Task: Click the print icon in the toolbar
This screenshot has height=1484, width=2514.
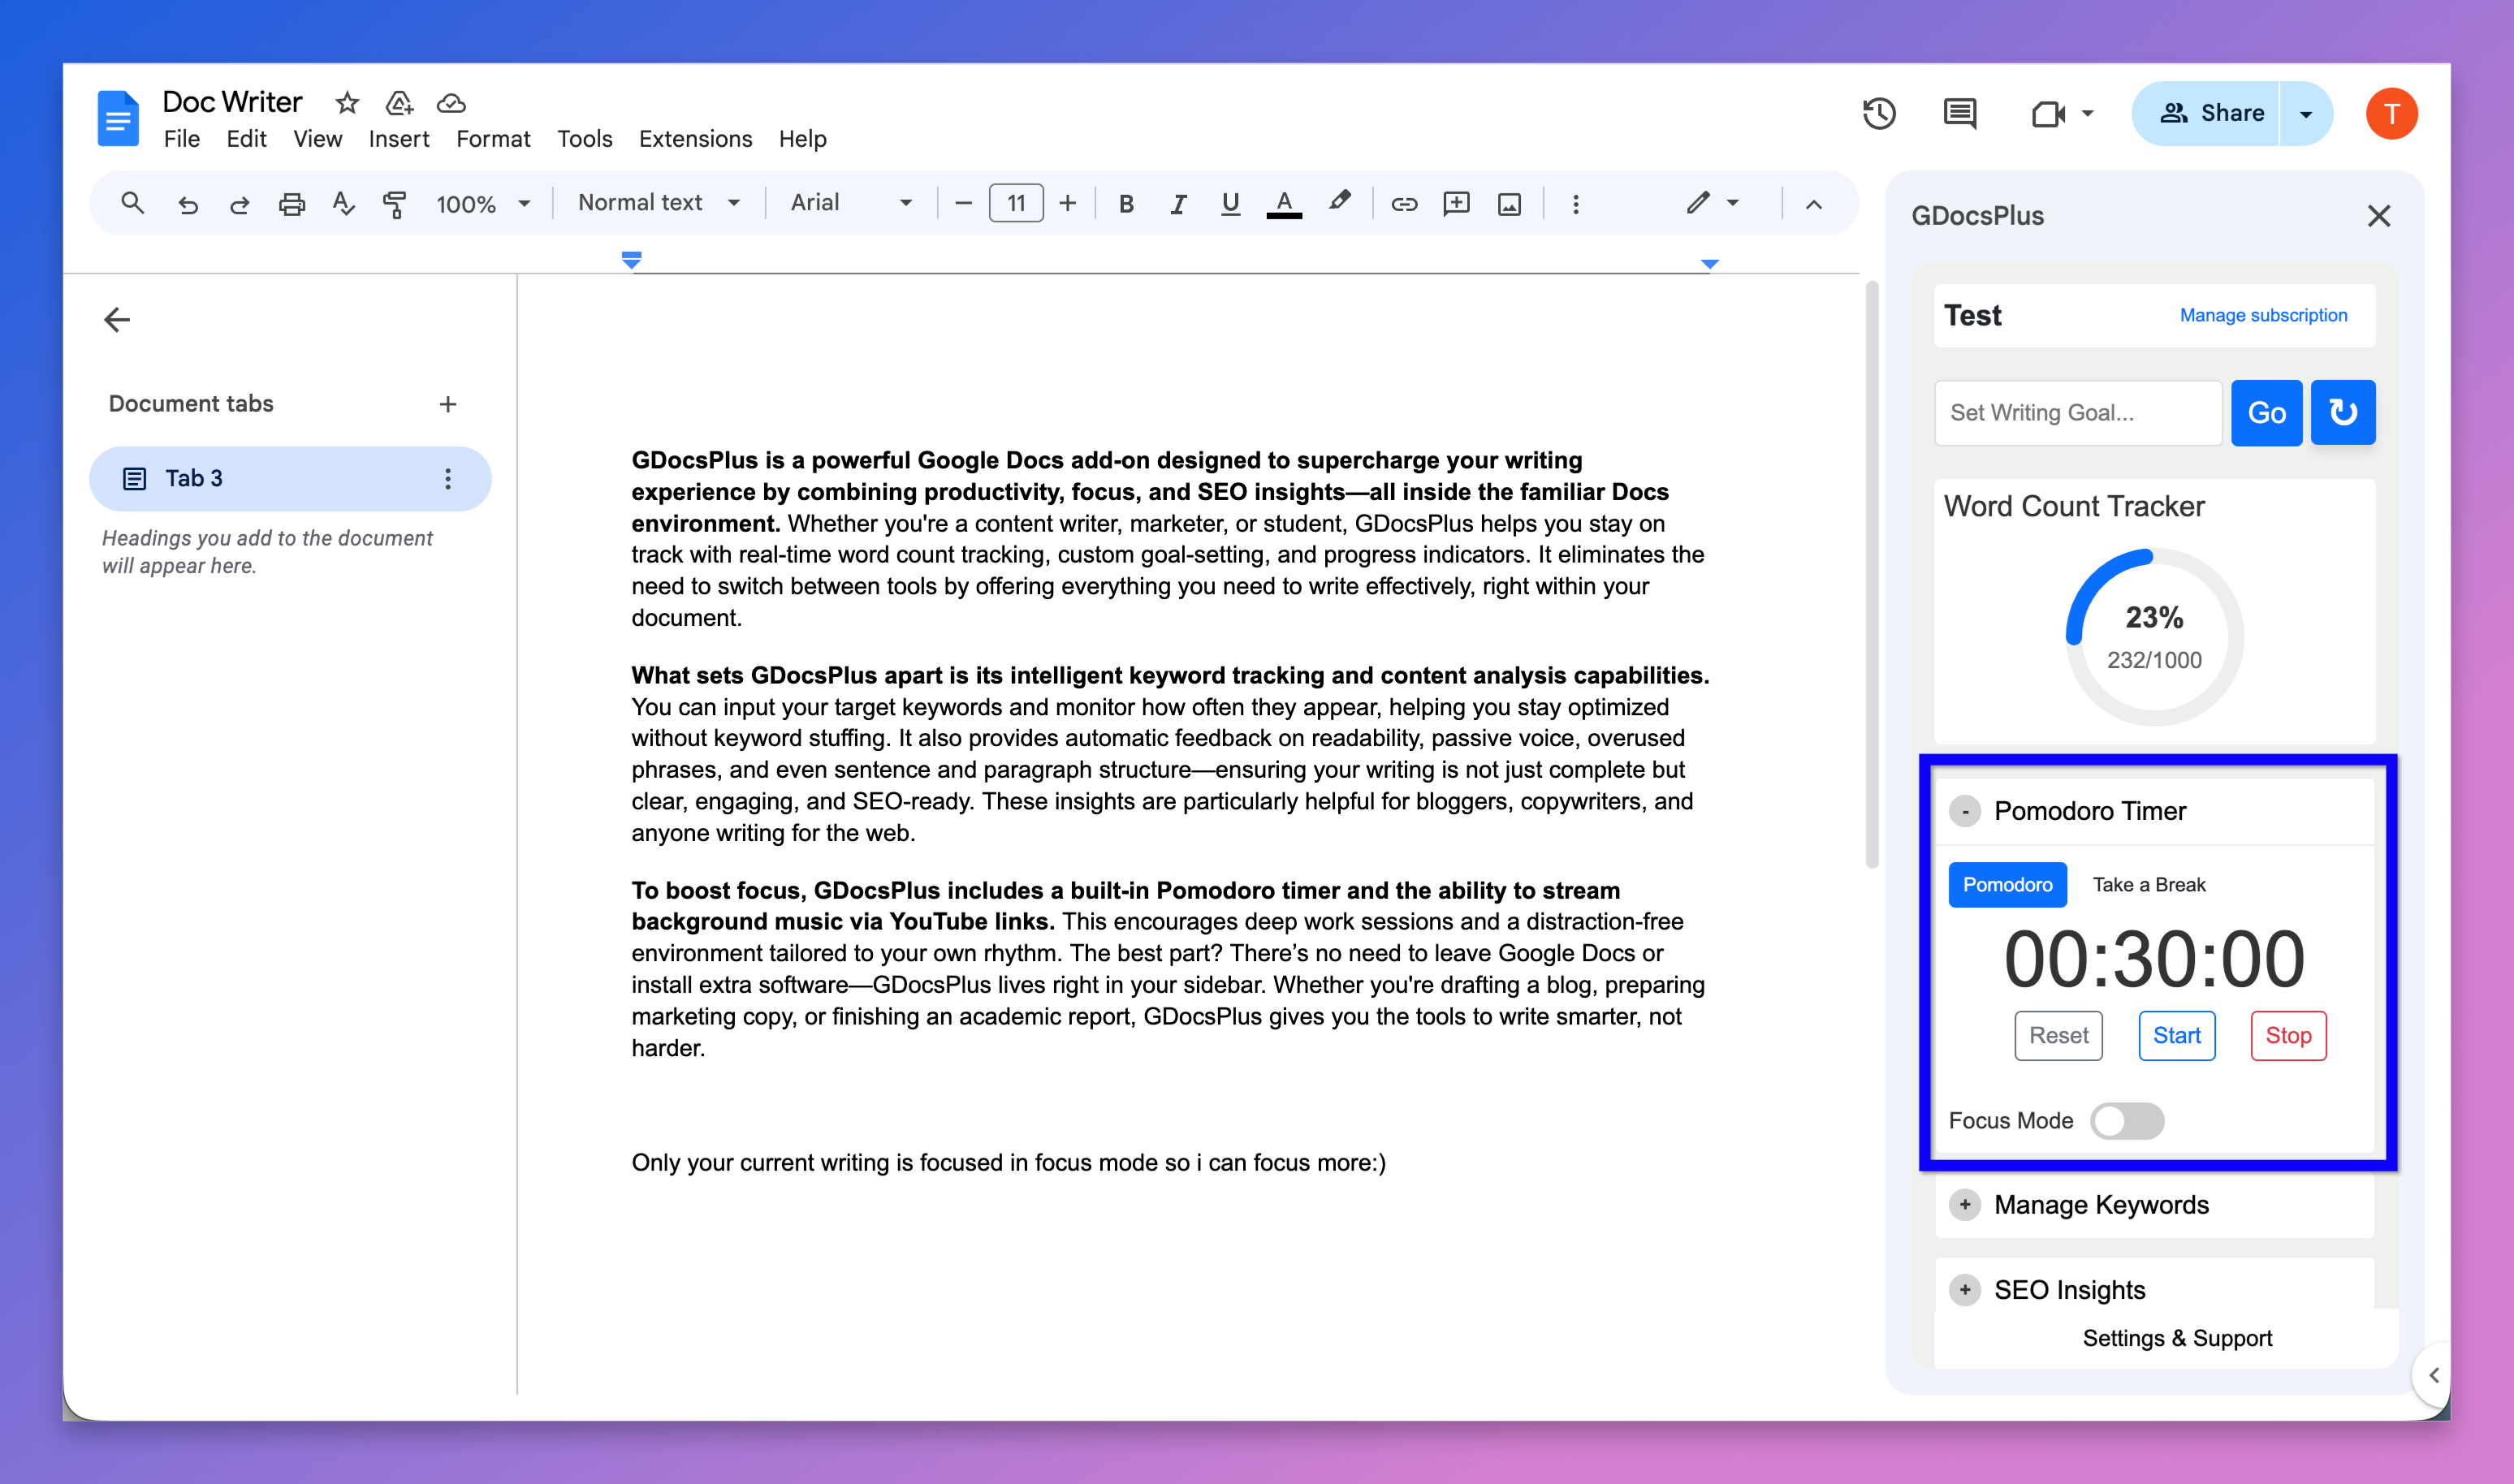Action: pos(291,204)
